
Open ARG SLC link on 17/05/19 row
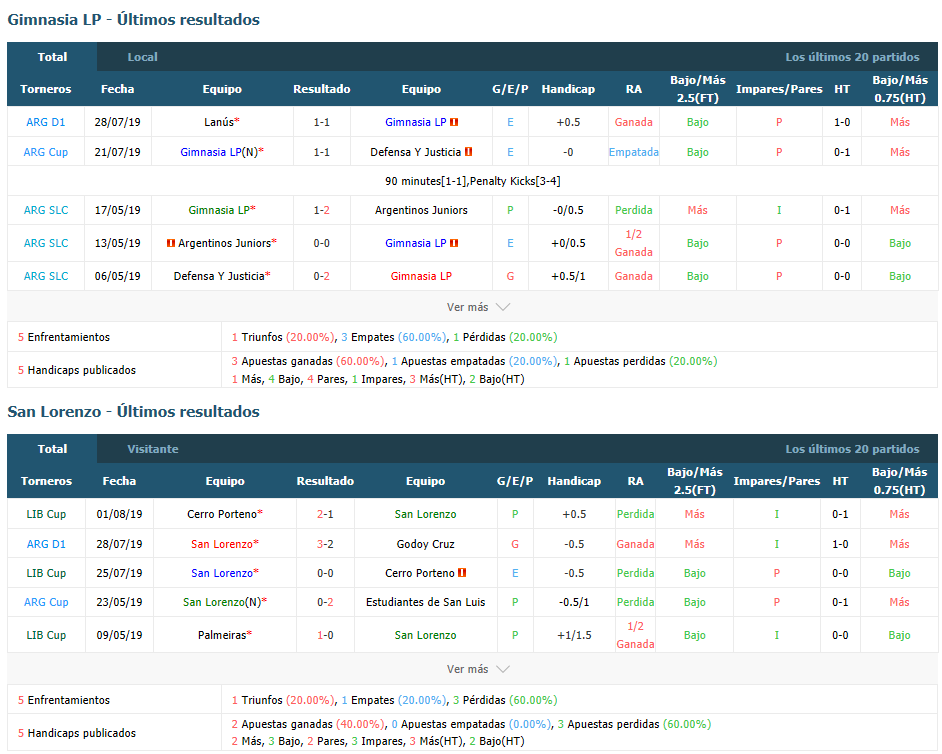coord(46,210)
